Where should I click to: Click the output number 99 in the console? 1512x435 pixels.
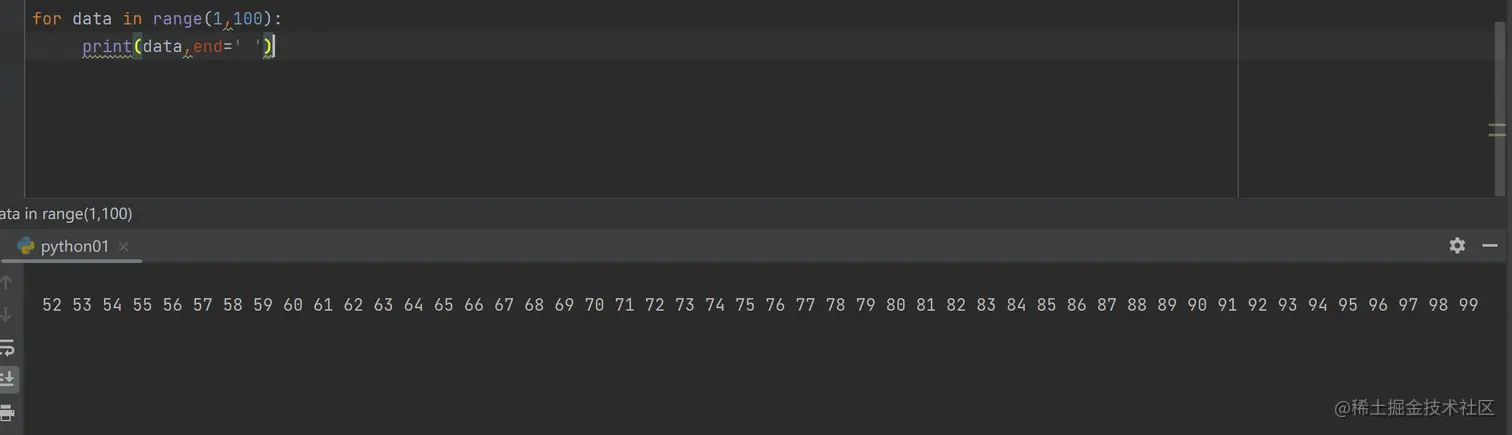tap(1467, 305)
